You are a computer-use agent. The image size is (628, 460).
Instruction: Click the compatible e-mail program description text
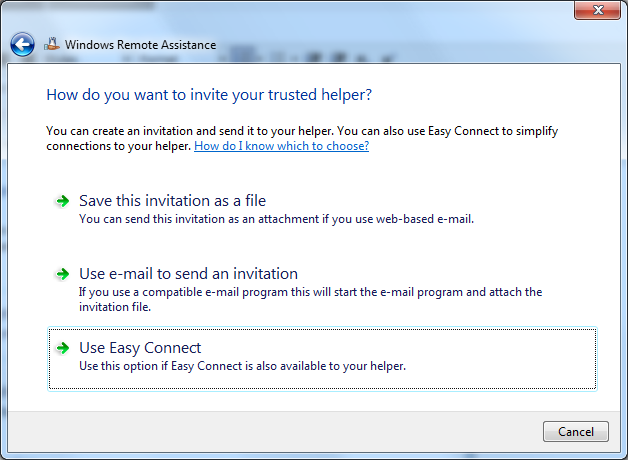[310, 299]
